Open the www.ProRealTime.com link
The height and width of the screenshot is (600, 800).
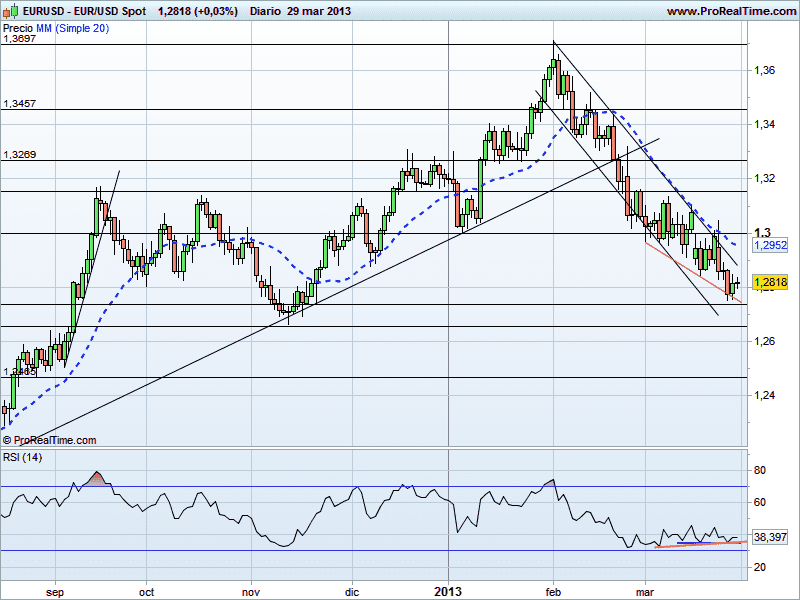732,11
